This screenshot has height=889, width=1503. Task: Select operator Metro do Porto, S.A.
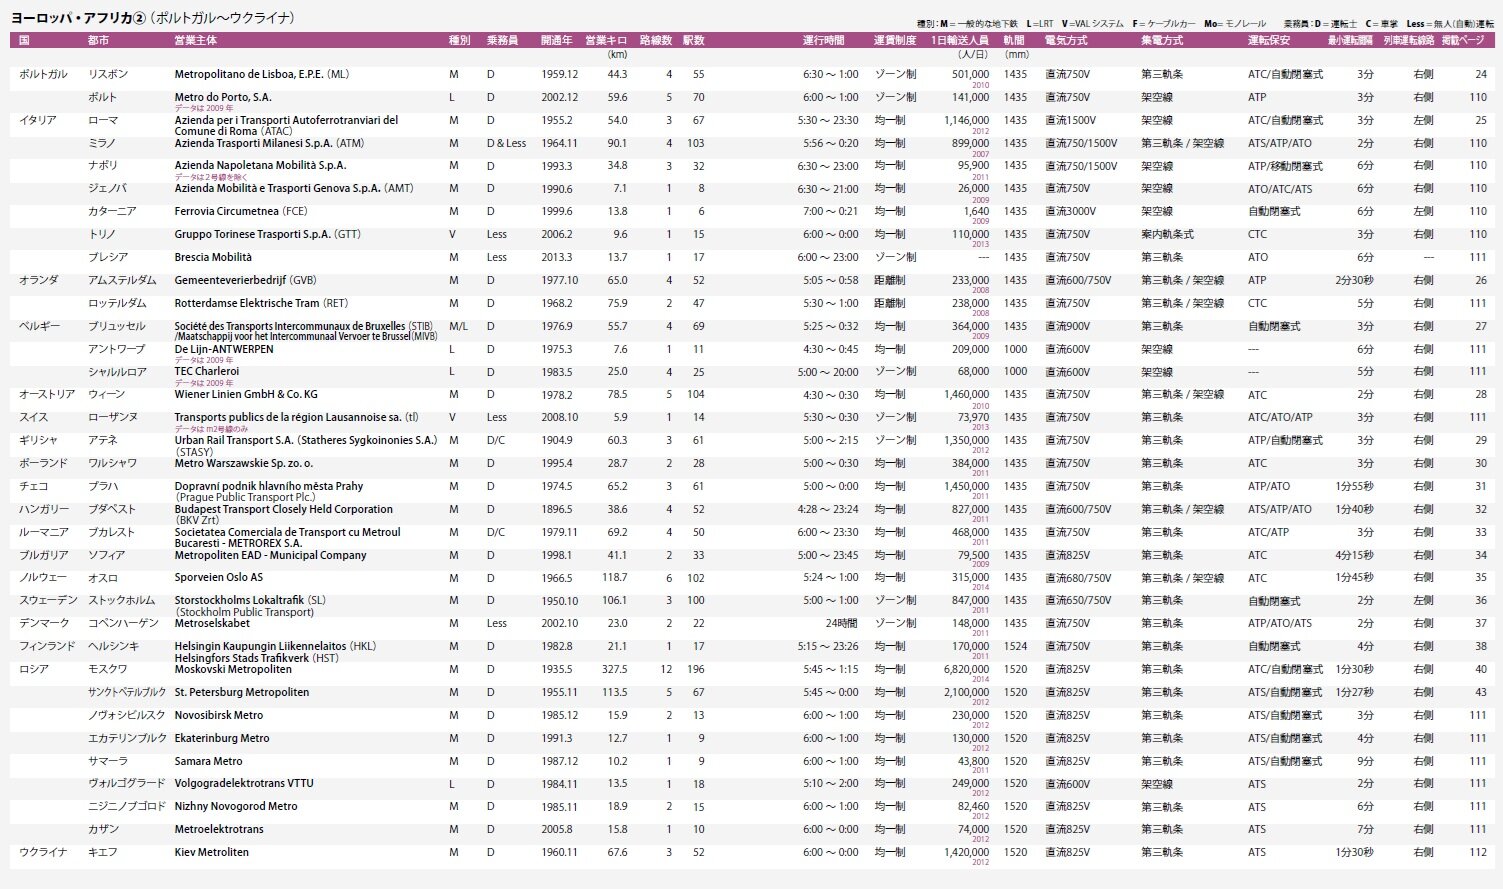[x=223, y=98]
